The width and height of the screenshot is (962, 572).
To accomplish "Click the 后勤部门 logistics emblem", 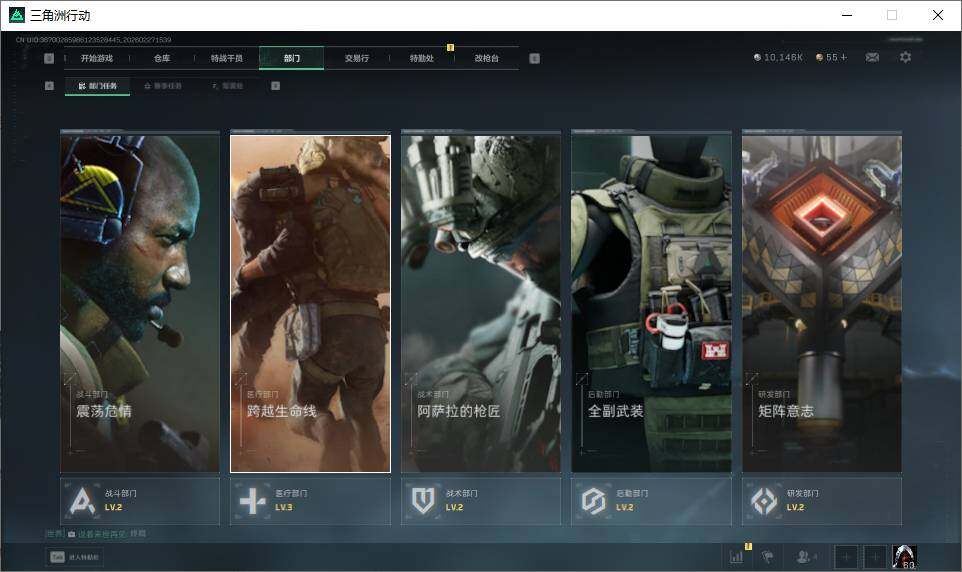I will (x=594, y=500).
